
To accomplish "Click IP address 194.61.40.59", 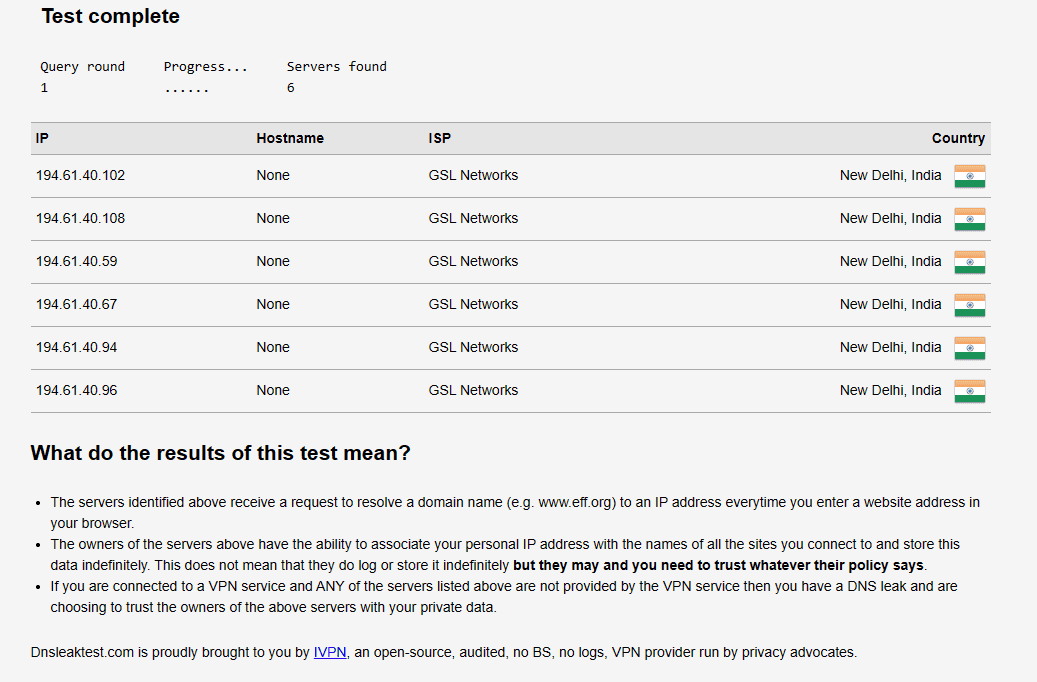I will (77, 261).
